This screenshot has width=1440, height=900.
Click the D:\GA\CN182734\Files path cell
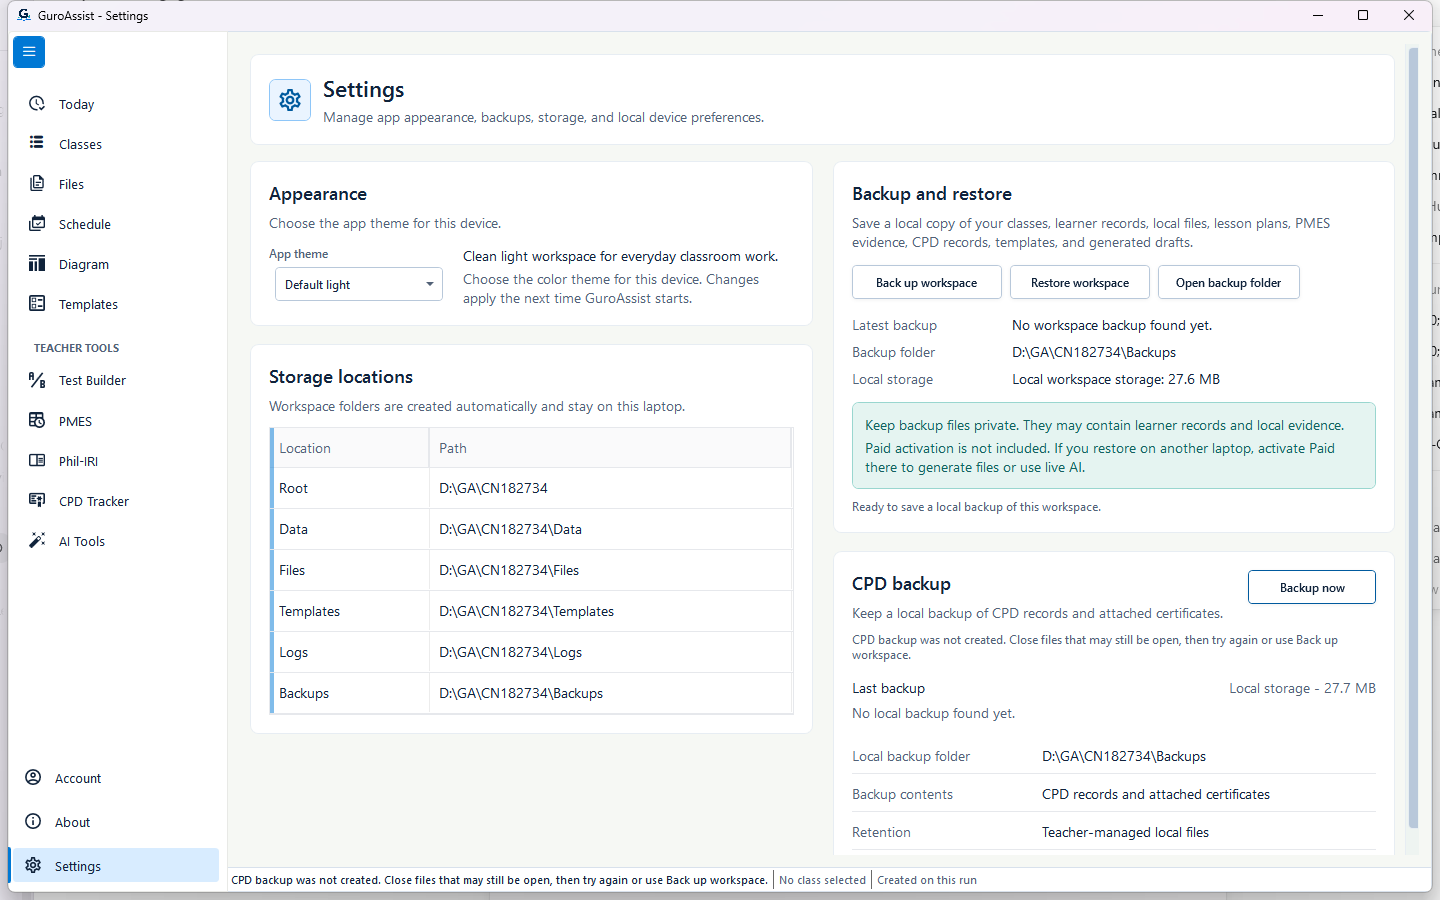coord(610,570)
